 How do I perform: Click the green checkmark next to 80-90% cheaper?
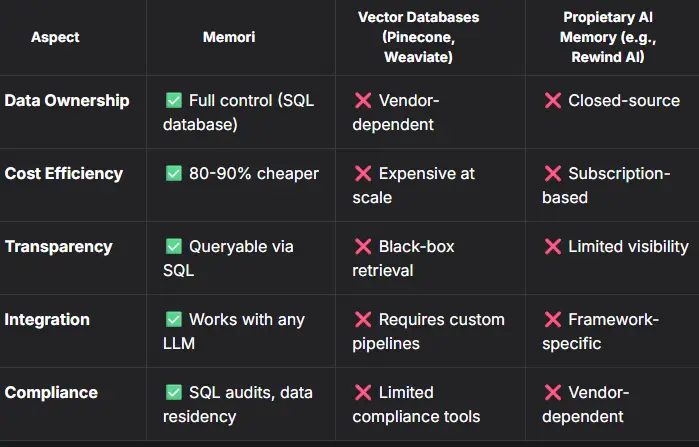pos(174,173)
